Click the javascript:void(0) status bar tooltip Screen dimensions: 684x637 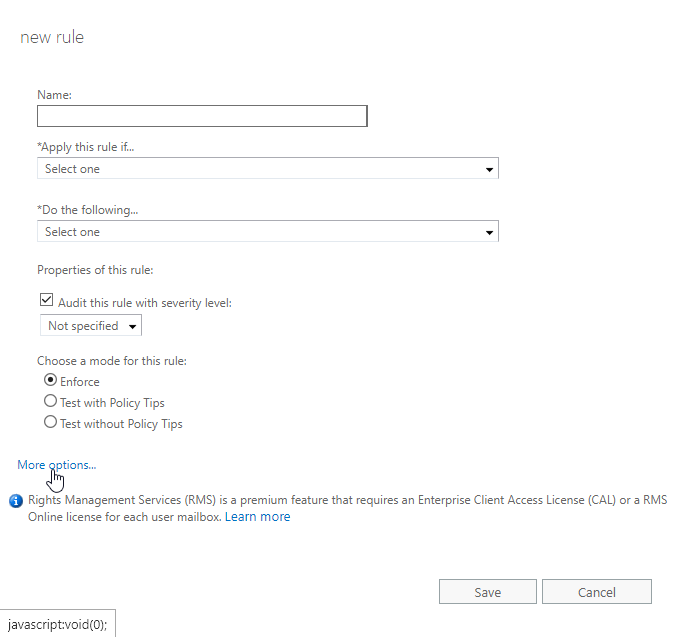click(x=57, y=623)
